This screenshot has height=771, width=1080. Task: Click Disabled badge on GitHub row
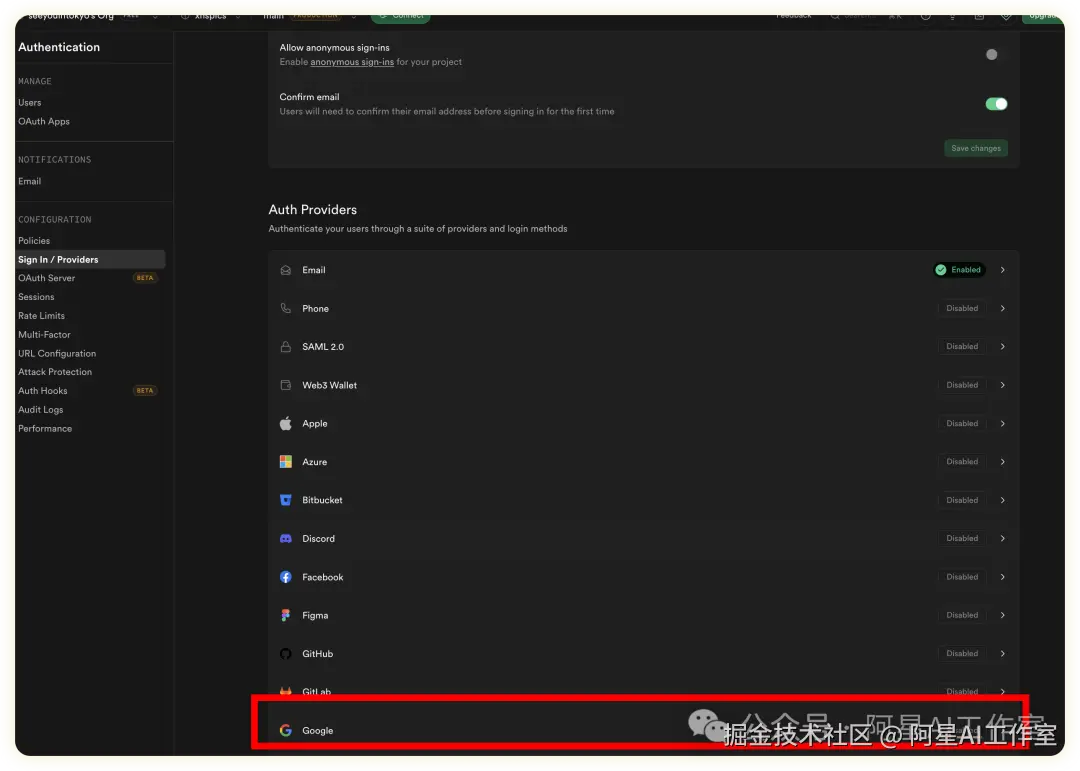pyautogui.click(x=962, y=653)
